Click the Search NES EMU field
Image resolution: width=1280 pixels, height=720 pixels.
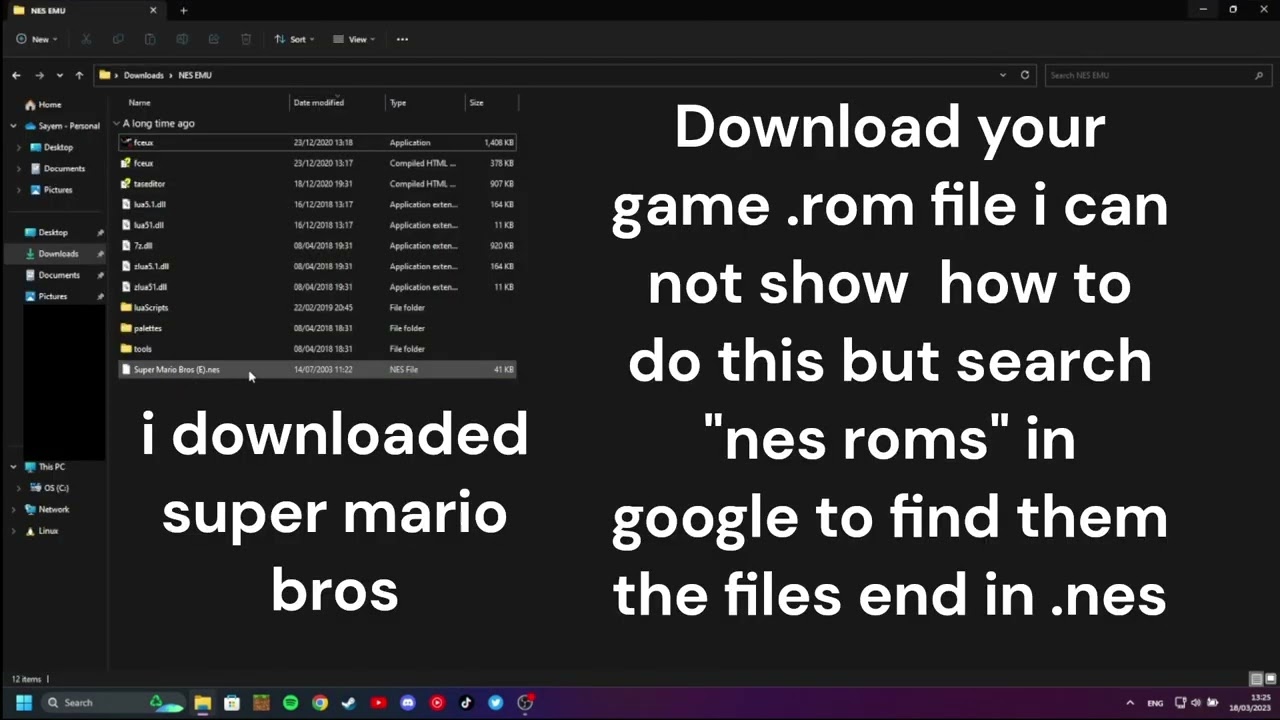[1156, 75]
